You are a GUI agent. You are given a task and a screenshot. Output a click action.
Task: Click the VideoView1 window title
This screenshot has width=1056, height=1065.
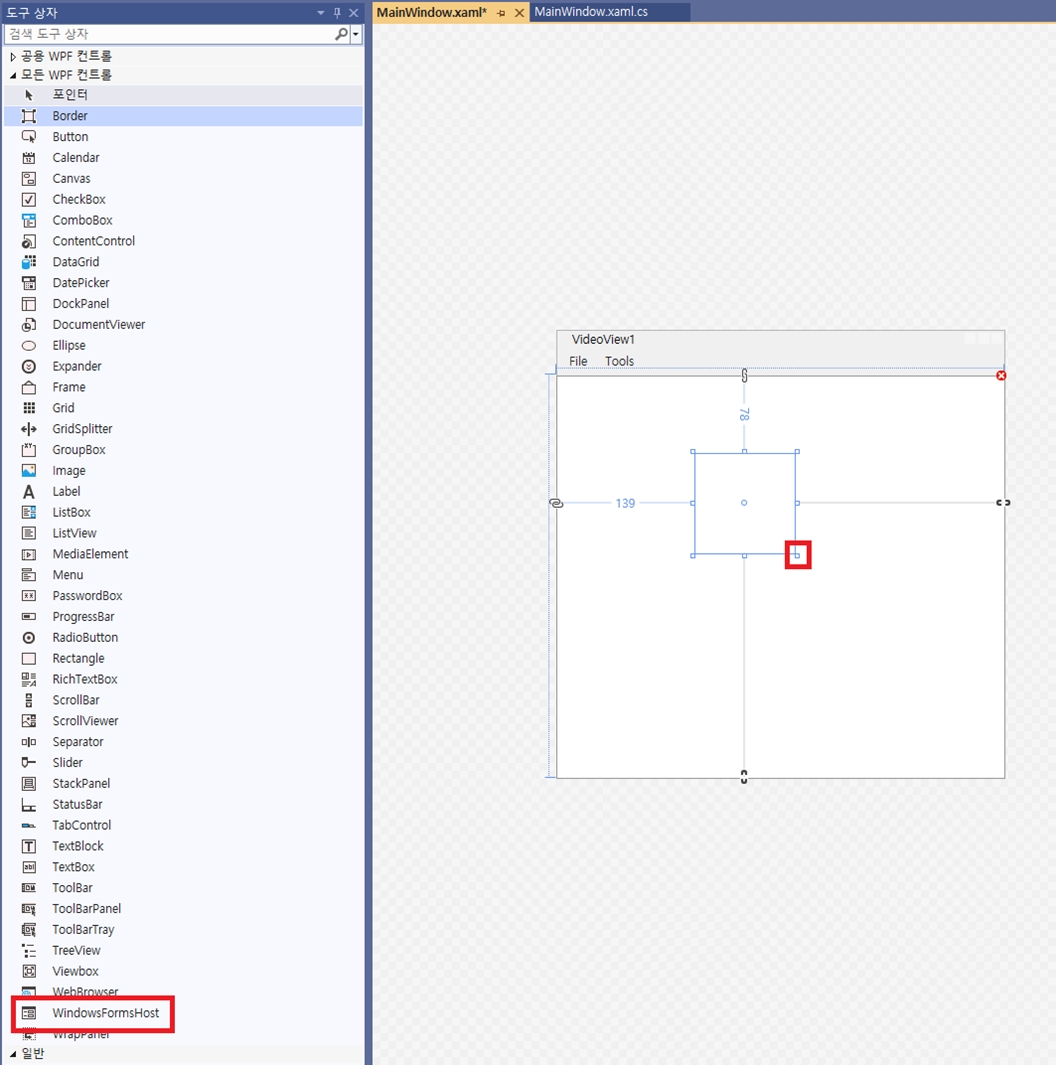pyautogui.click(x=603, y=340)
